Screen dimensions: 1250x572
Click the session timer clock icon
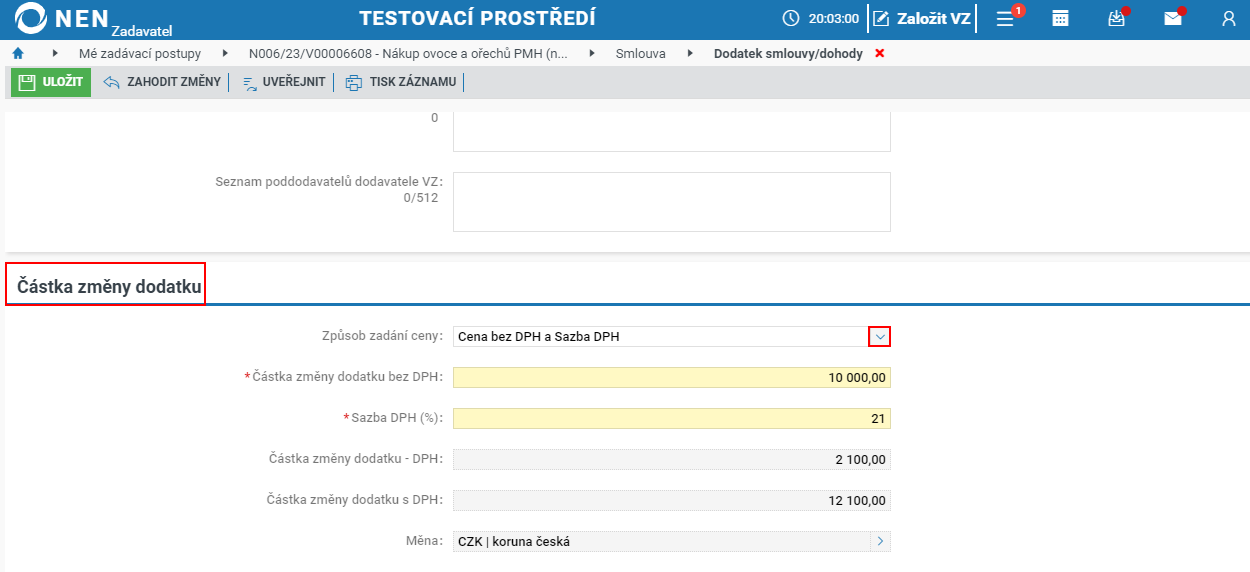coord(791,19)
